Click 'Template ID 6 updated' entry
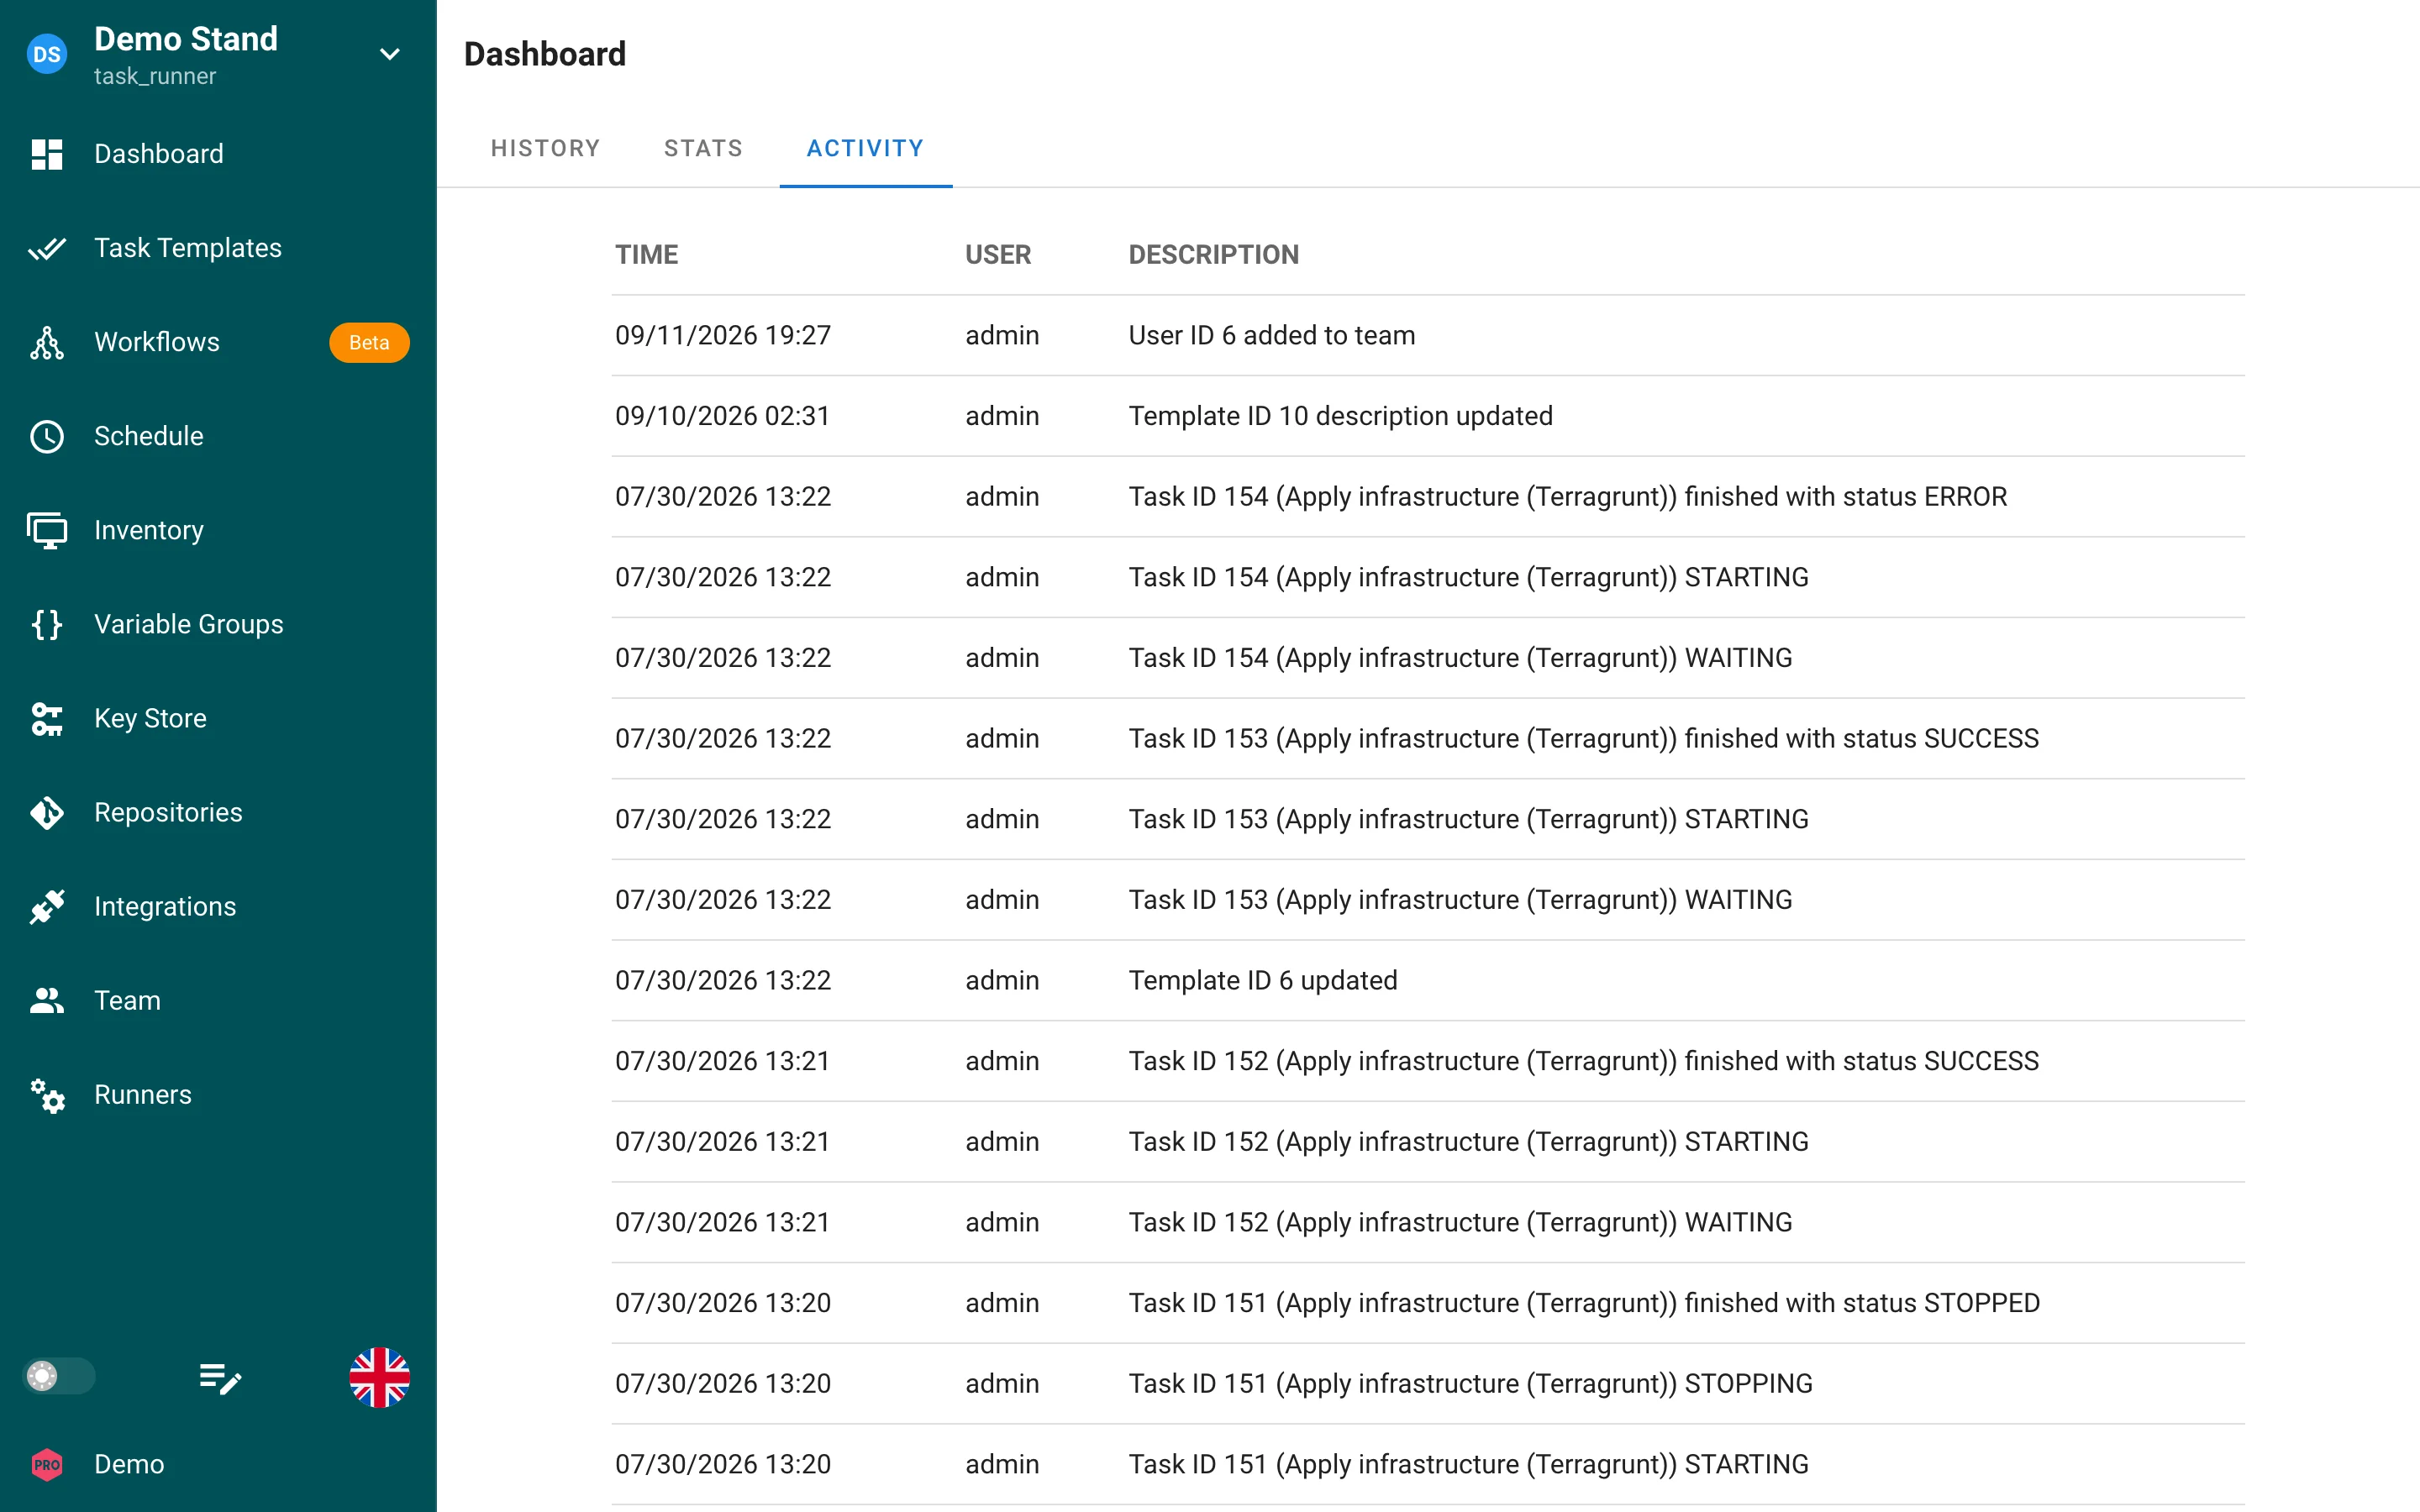The width and height of the screenshot is (2420, 1512). click(x=1263, y=980)
